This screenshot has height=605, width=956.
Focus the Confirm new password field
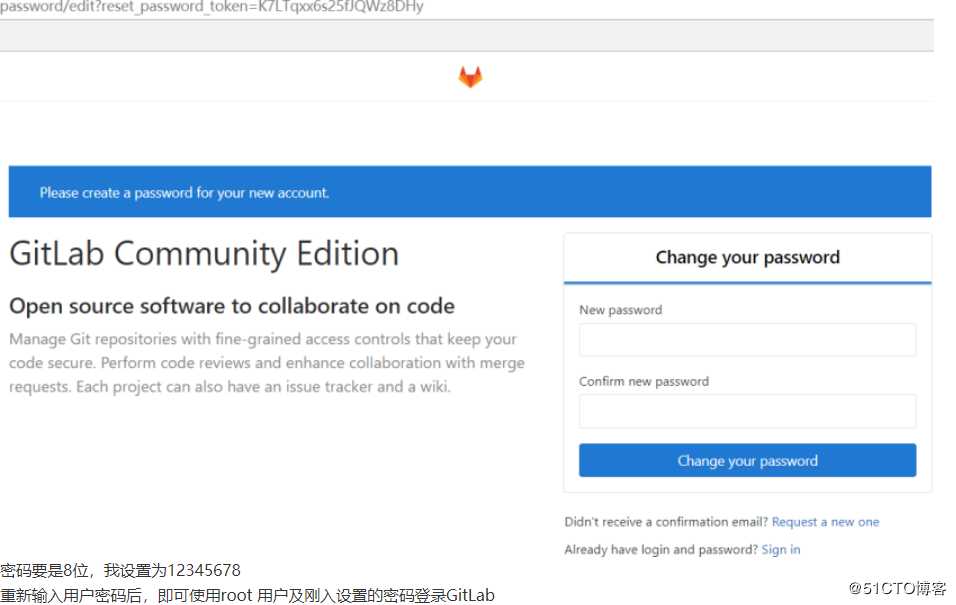coord(747,411)
